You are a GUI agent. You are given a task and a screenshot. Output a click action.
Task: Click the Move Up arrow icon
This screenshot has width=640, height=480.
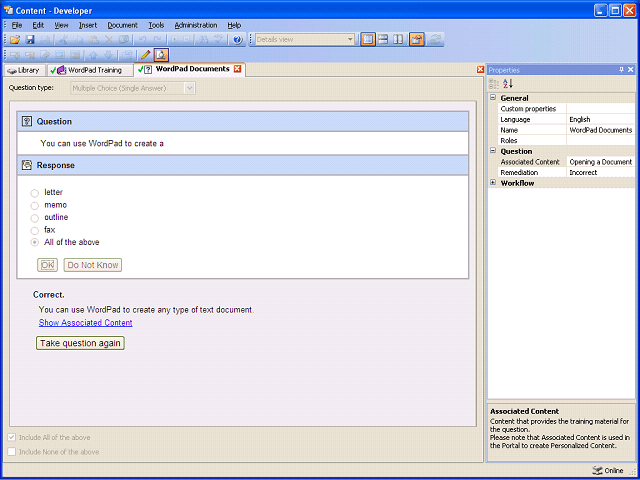coord(93,55)
